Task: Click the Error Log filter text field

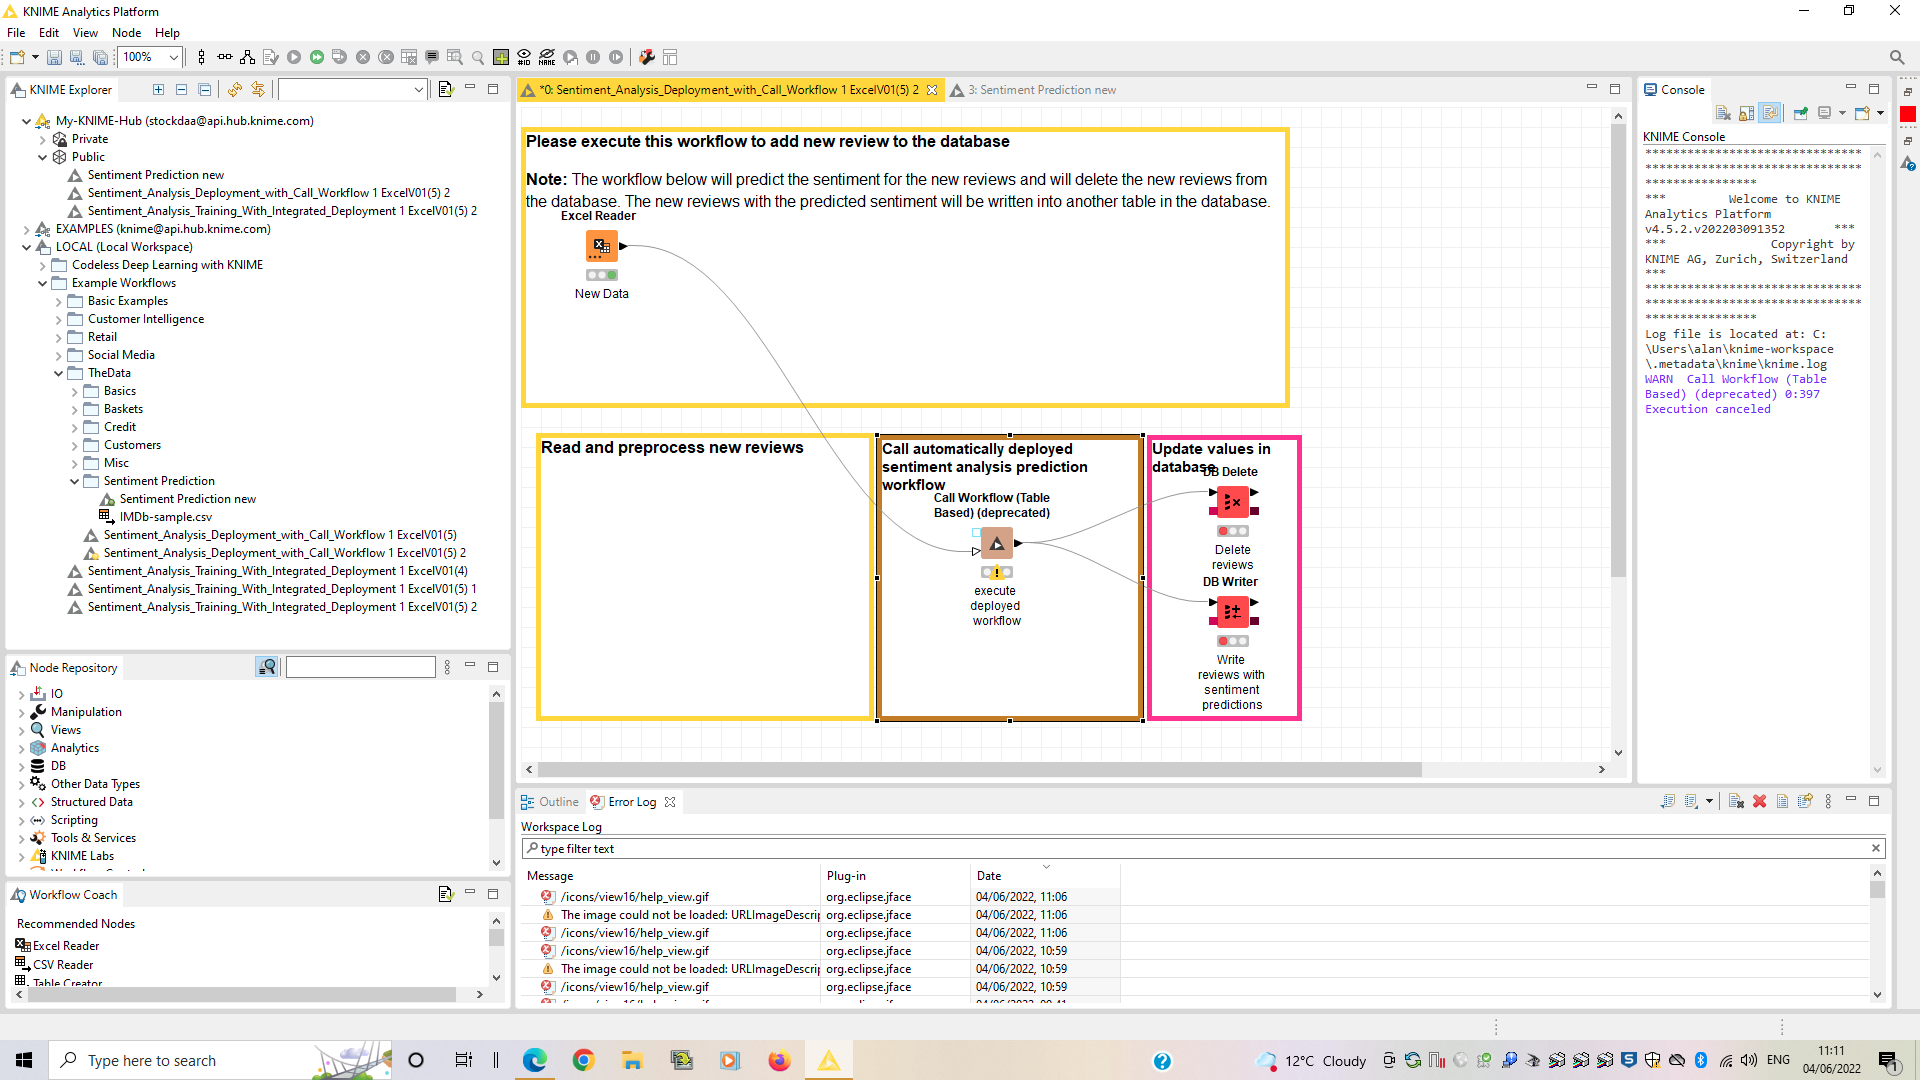Action: (x=1203, y=848)
